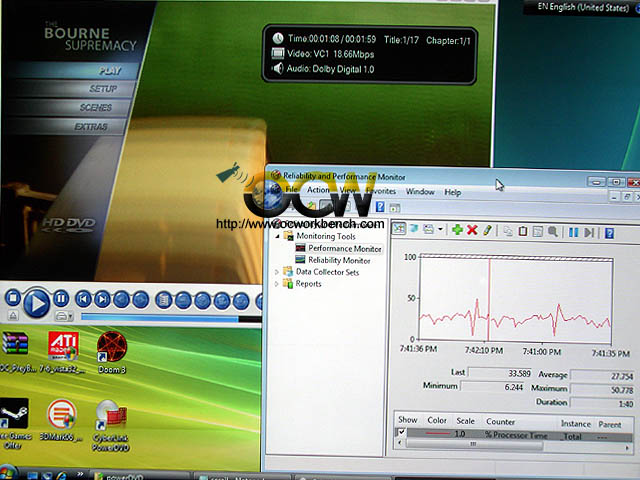640x480 pixels.
Task: Click the View Log Data icon
Action: pyautogui.click(x=414, y=229)
